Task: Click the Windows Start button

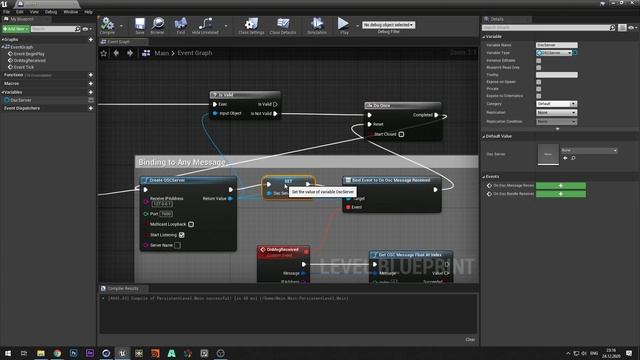Action: 8,353
